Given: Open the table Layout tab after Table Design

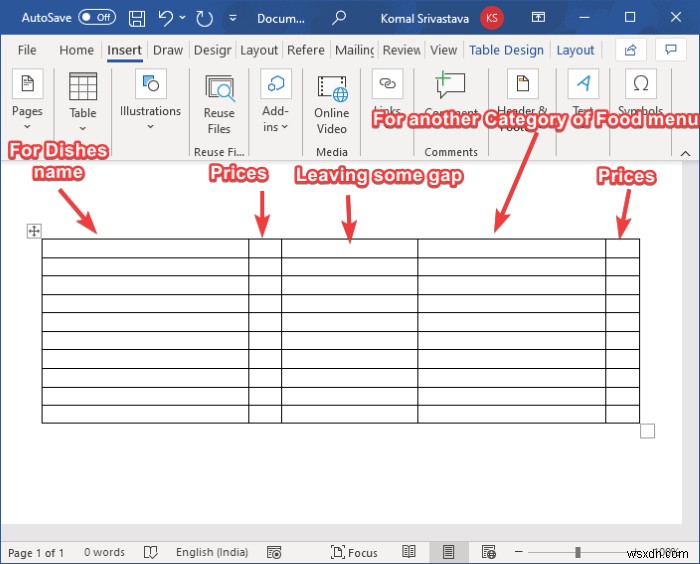Looking at the screenshot, I should 575,50.
